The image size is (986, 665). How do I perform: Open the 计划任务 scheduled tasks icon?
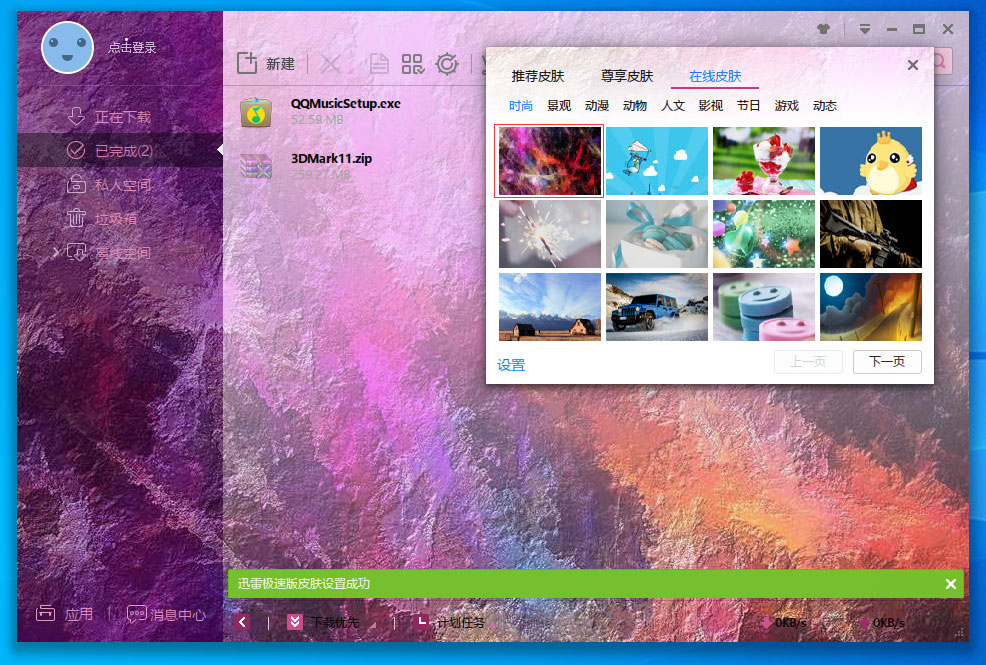tap(422, 621)
